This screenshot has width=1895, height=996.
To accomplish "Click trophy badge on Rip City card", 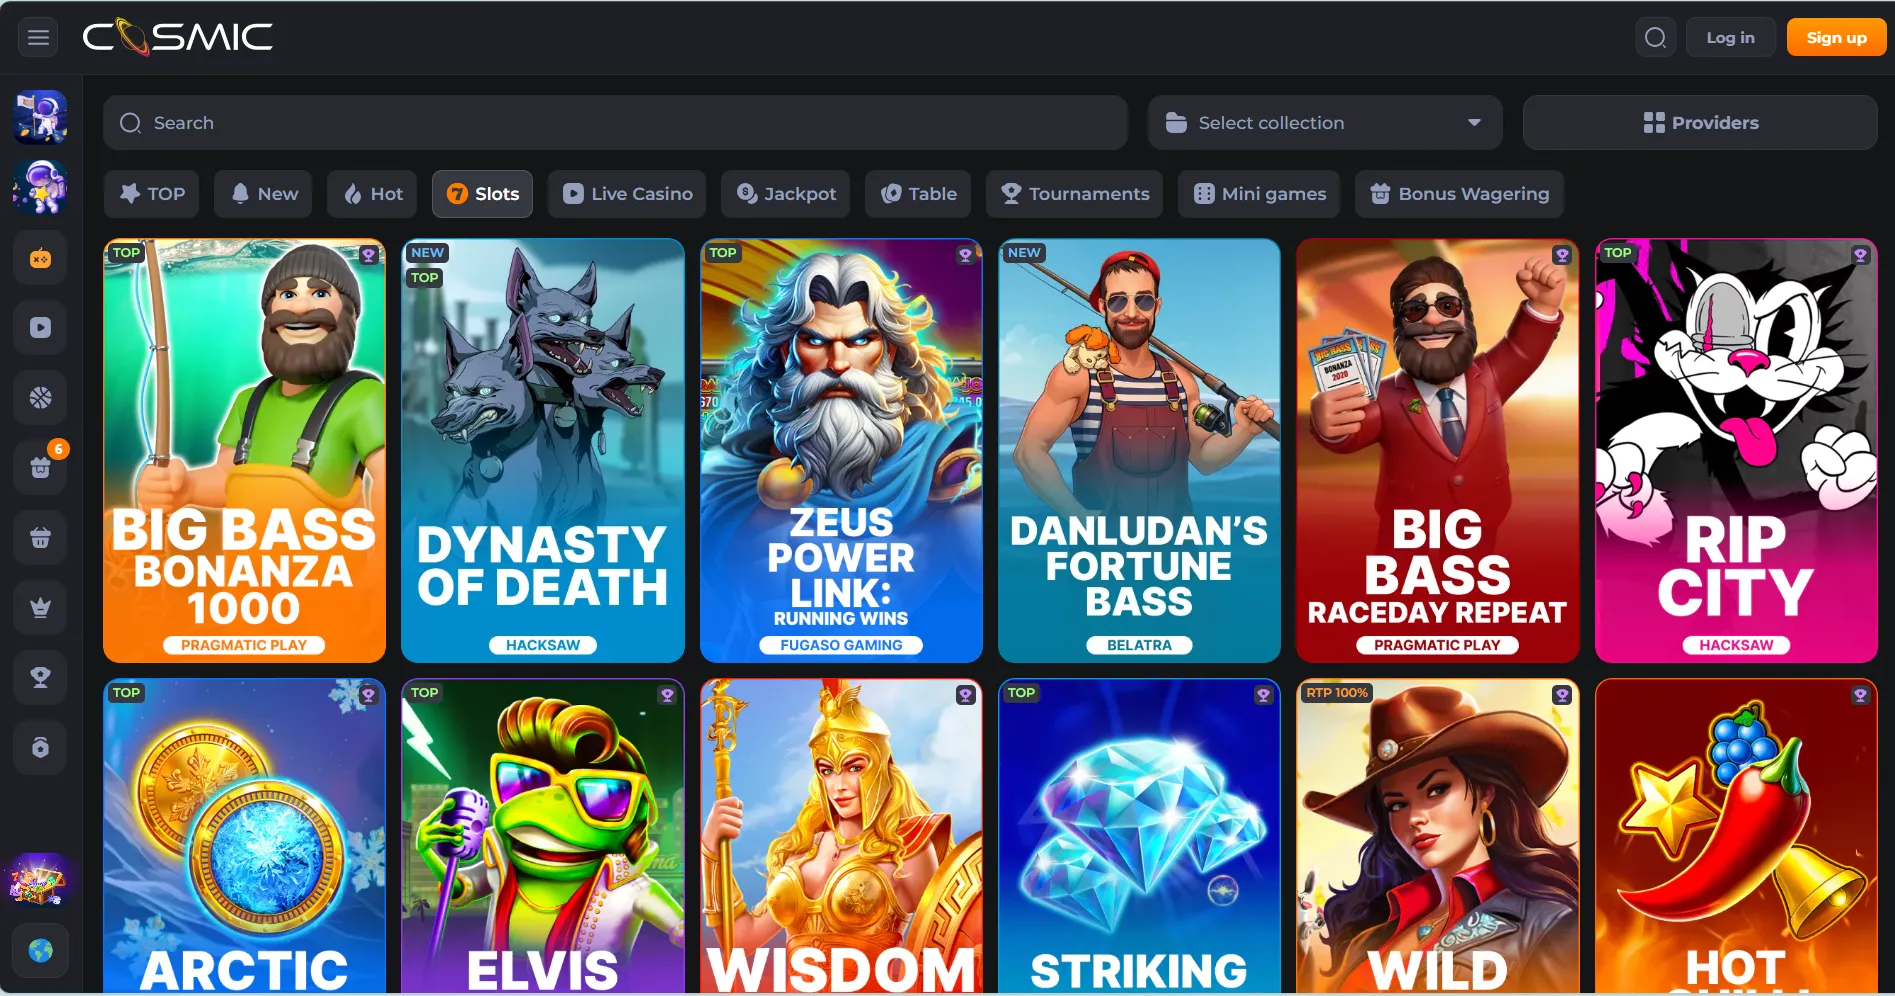I will (x=1860, y=255).
